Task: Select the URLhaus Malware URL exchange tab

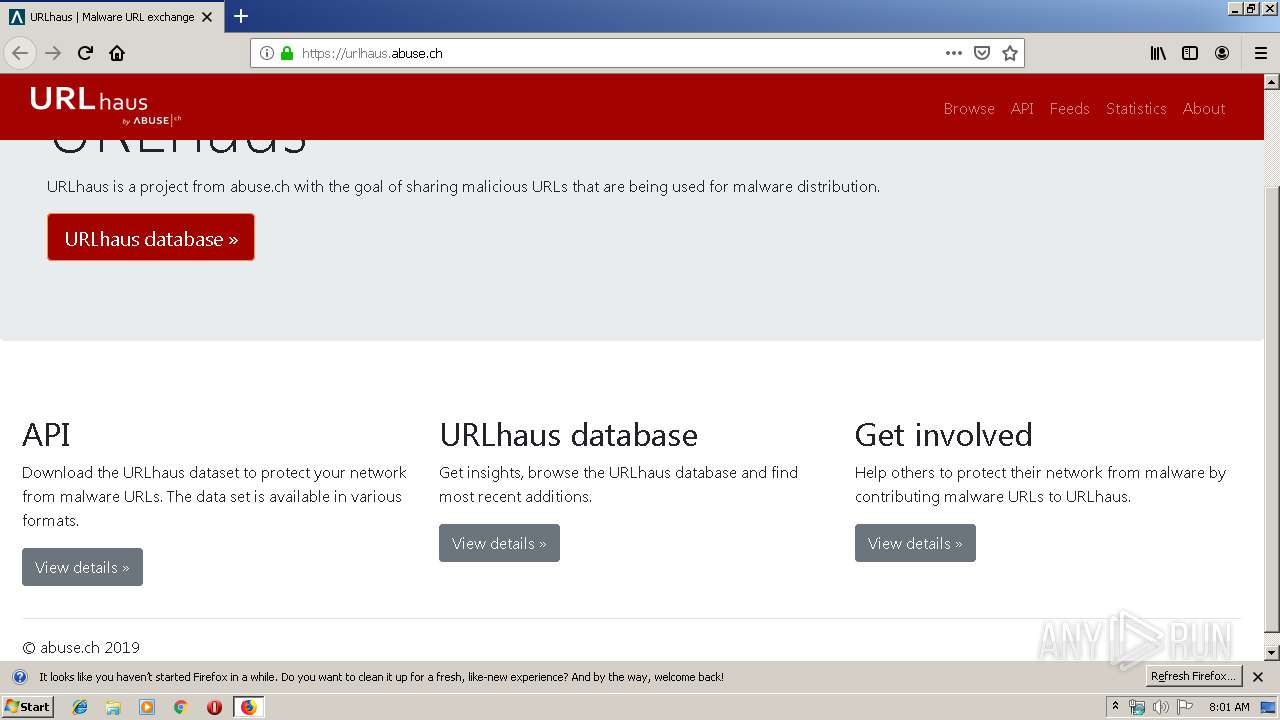Action: tap(111, 16)
